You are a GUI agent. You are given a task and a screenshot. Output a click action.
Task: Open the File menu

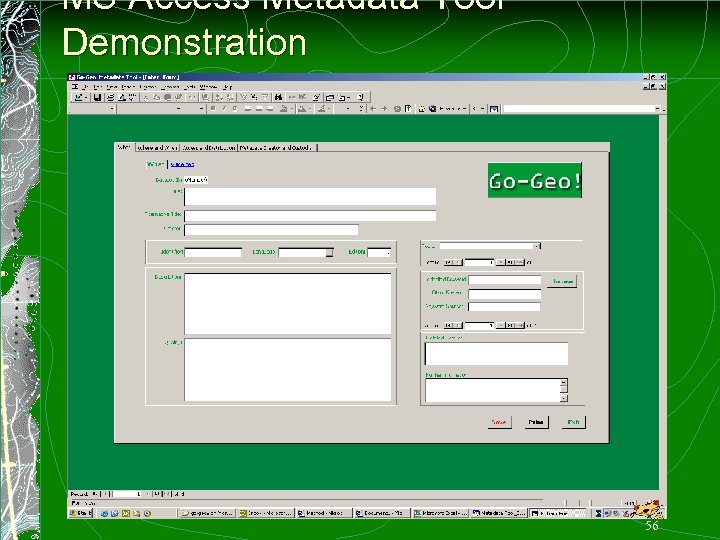pos(86,86)
